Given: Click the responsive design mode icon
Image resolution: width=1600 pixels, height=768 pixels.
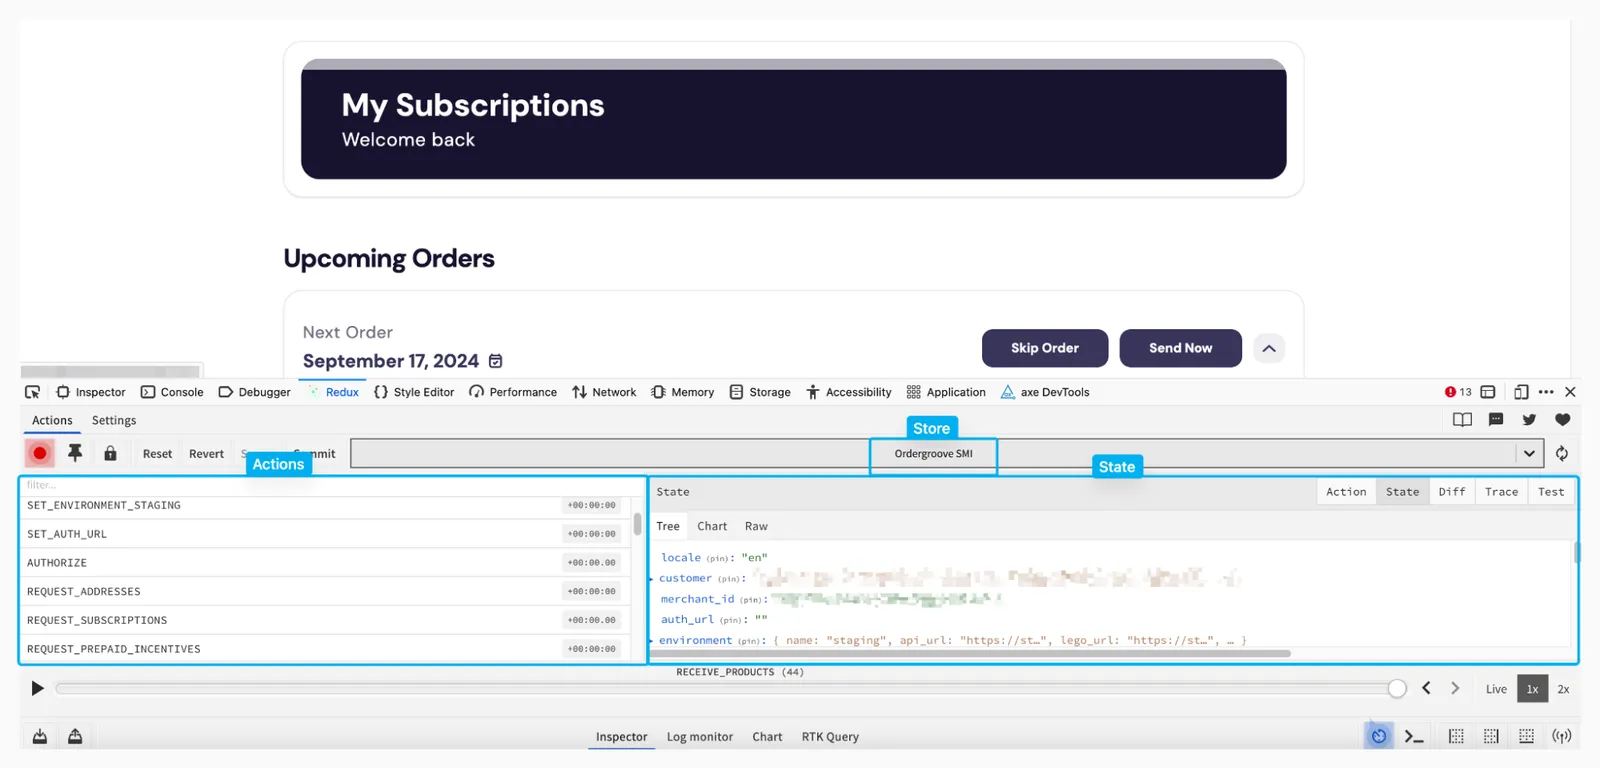Looking at the screenshot, I should point(1521,392).
